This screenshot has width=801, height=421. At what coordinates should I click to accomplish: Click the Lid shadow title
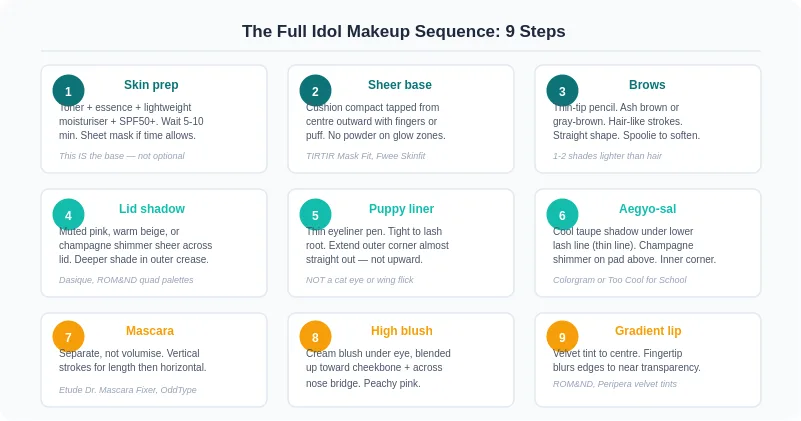tap(152, 209)
